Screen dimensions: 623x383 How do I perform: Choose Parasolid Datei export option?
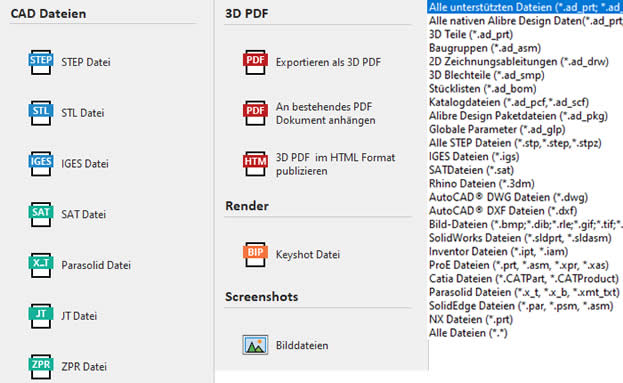(x=96, y=265)
